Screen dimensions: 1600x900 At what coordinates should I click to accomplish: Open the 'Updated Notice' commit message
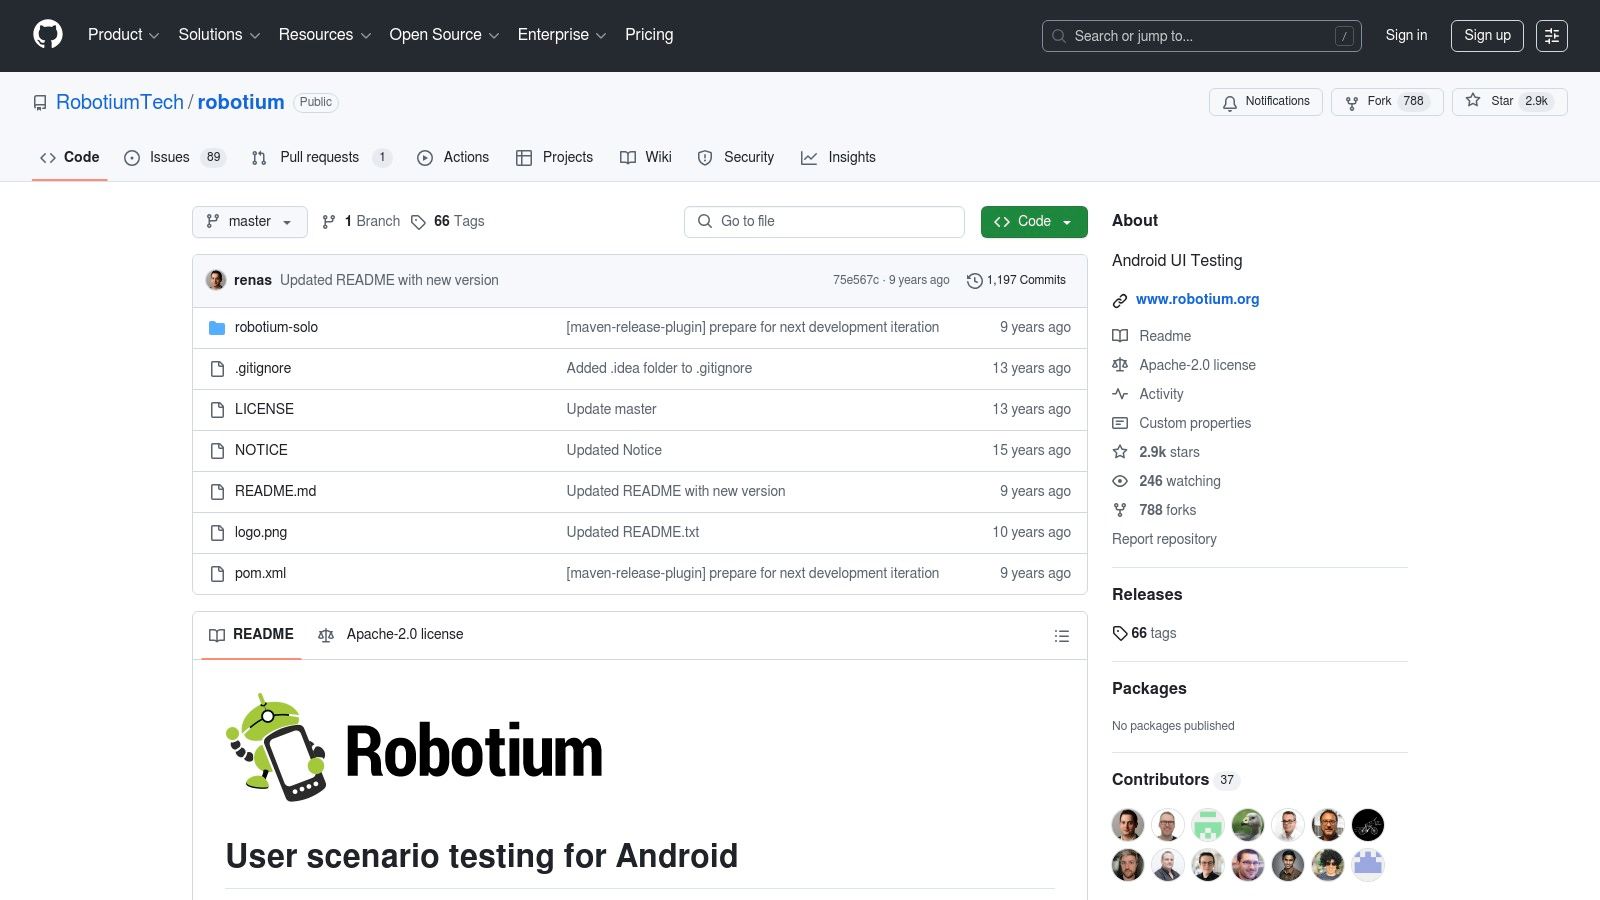pyautogui.click(x=614, y=451)
